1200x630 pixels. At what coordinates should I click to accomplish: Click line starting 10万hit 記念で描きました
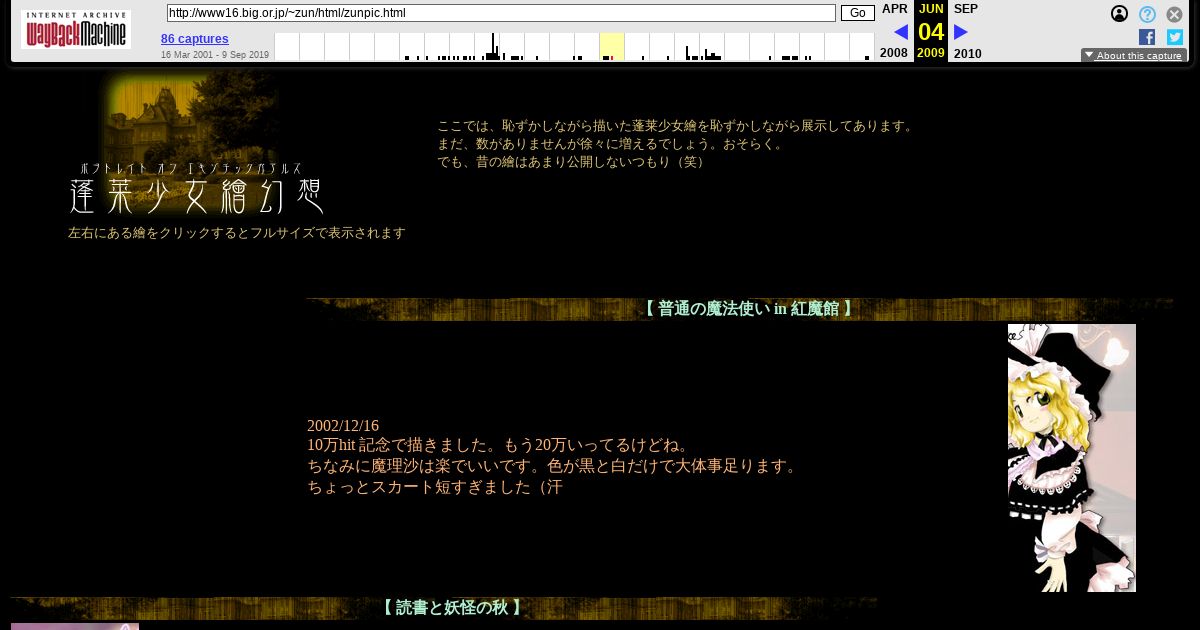tap(499, 446)
